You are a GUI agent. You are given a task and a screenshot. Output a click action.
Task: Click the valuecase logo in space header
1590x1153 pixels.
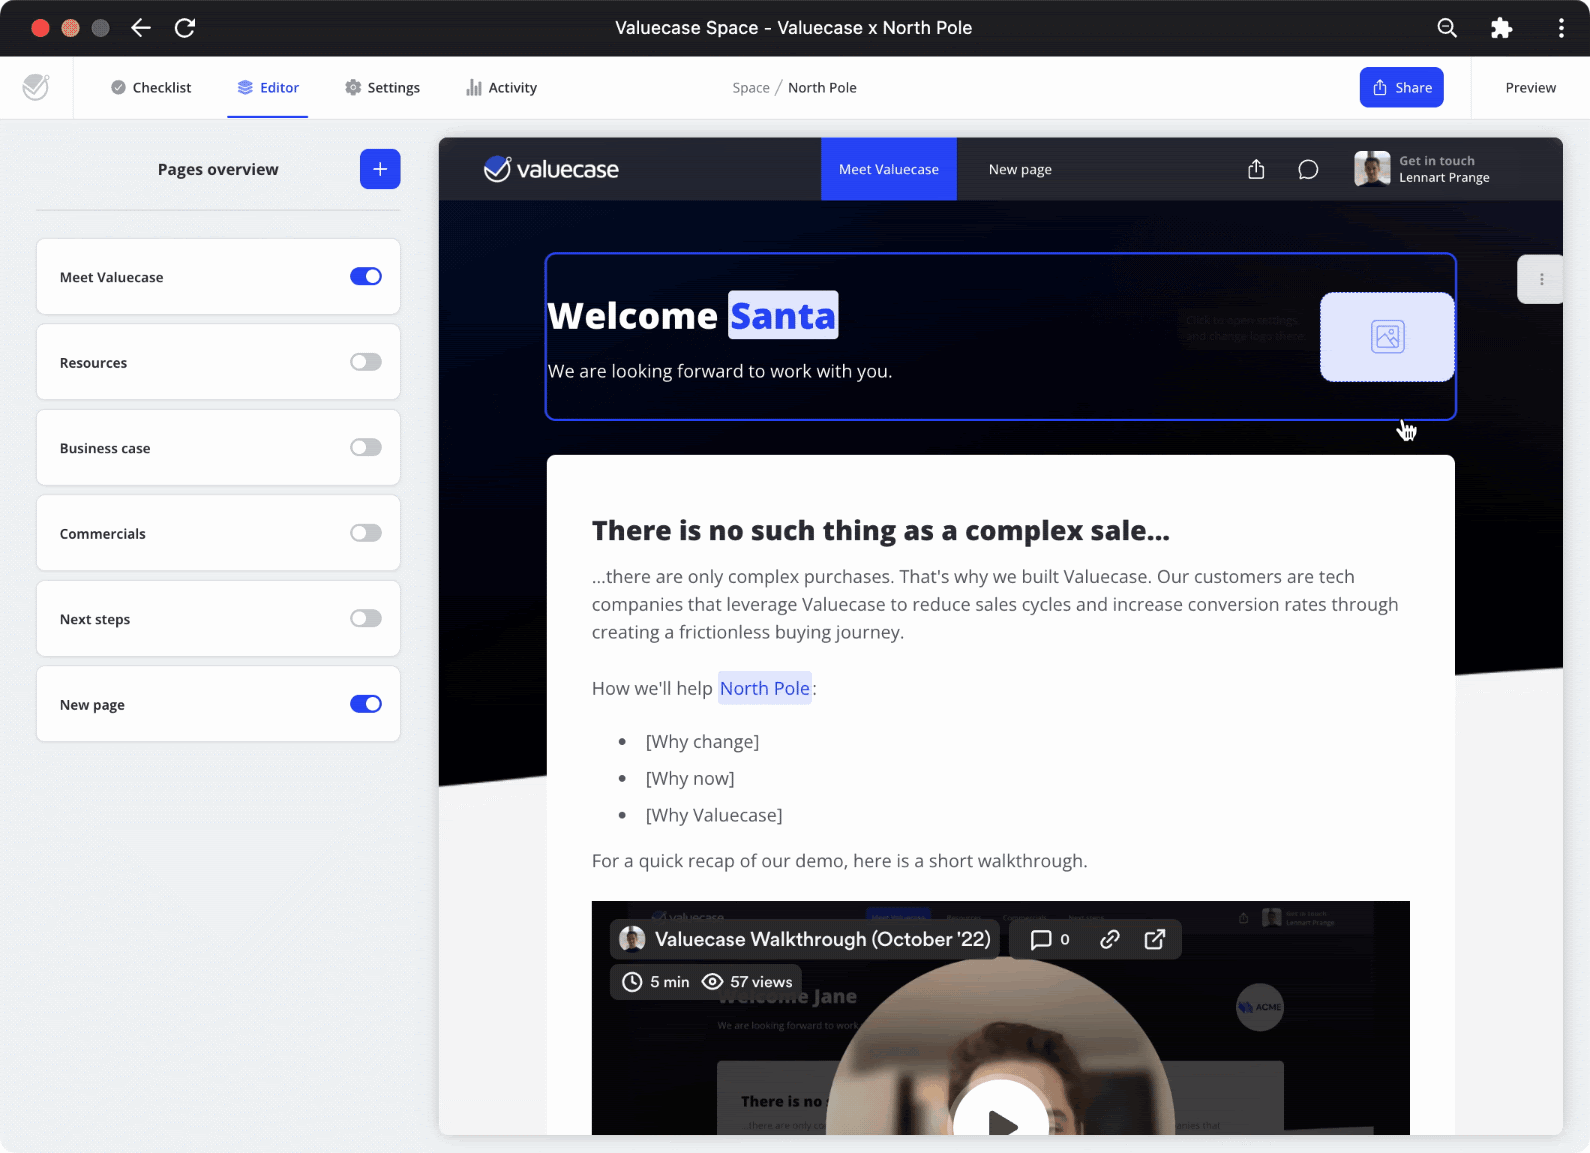pyautogui.click(x=551, y=169)
